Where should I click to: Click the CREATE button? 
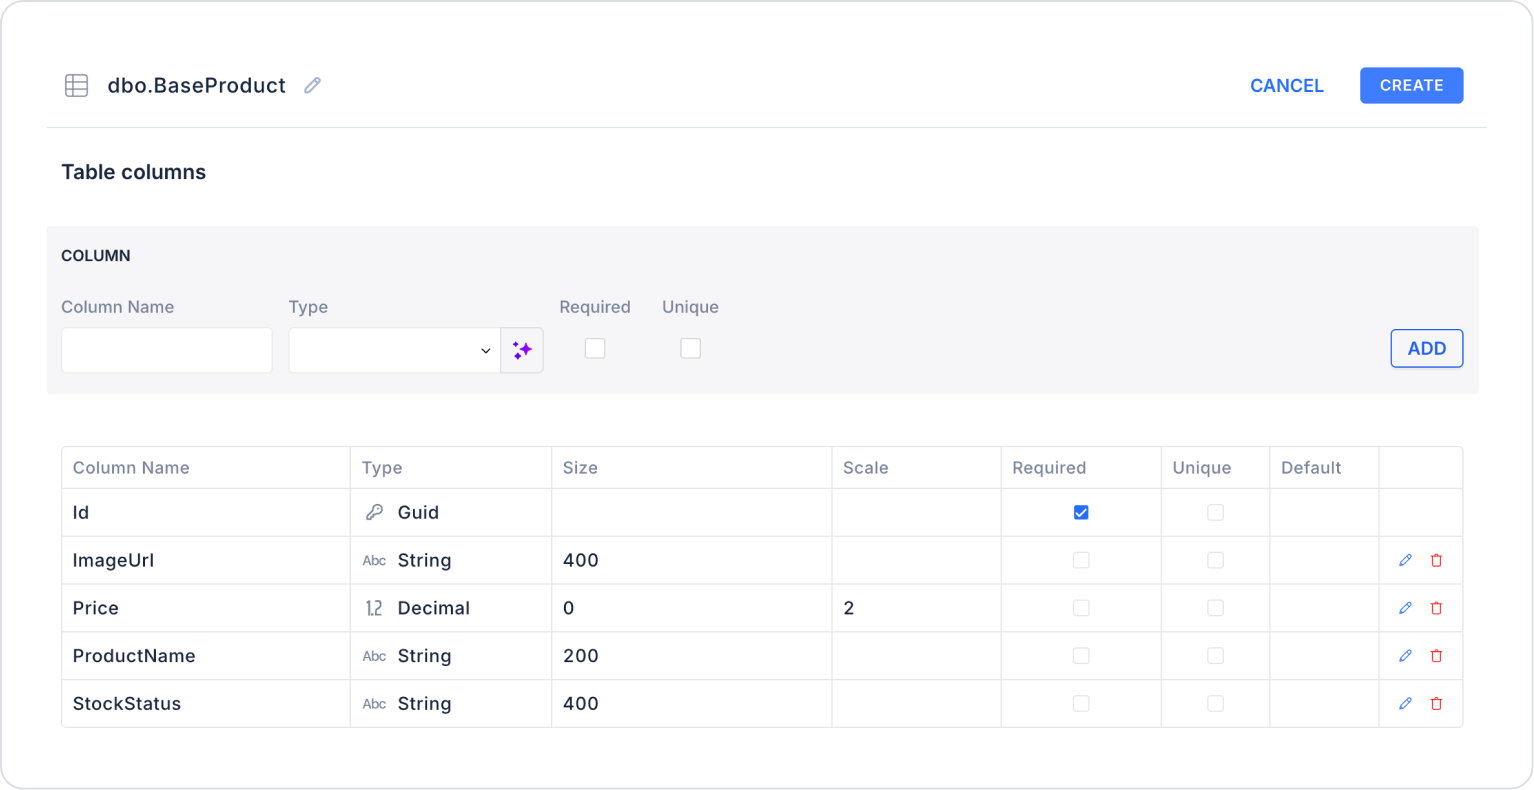pos(1411,86)
